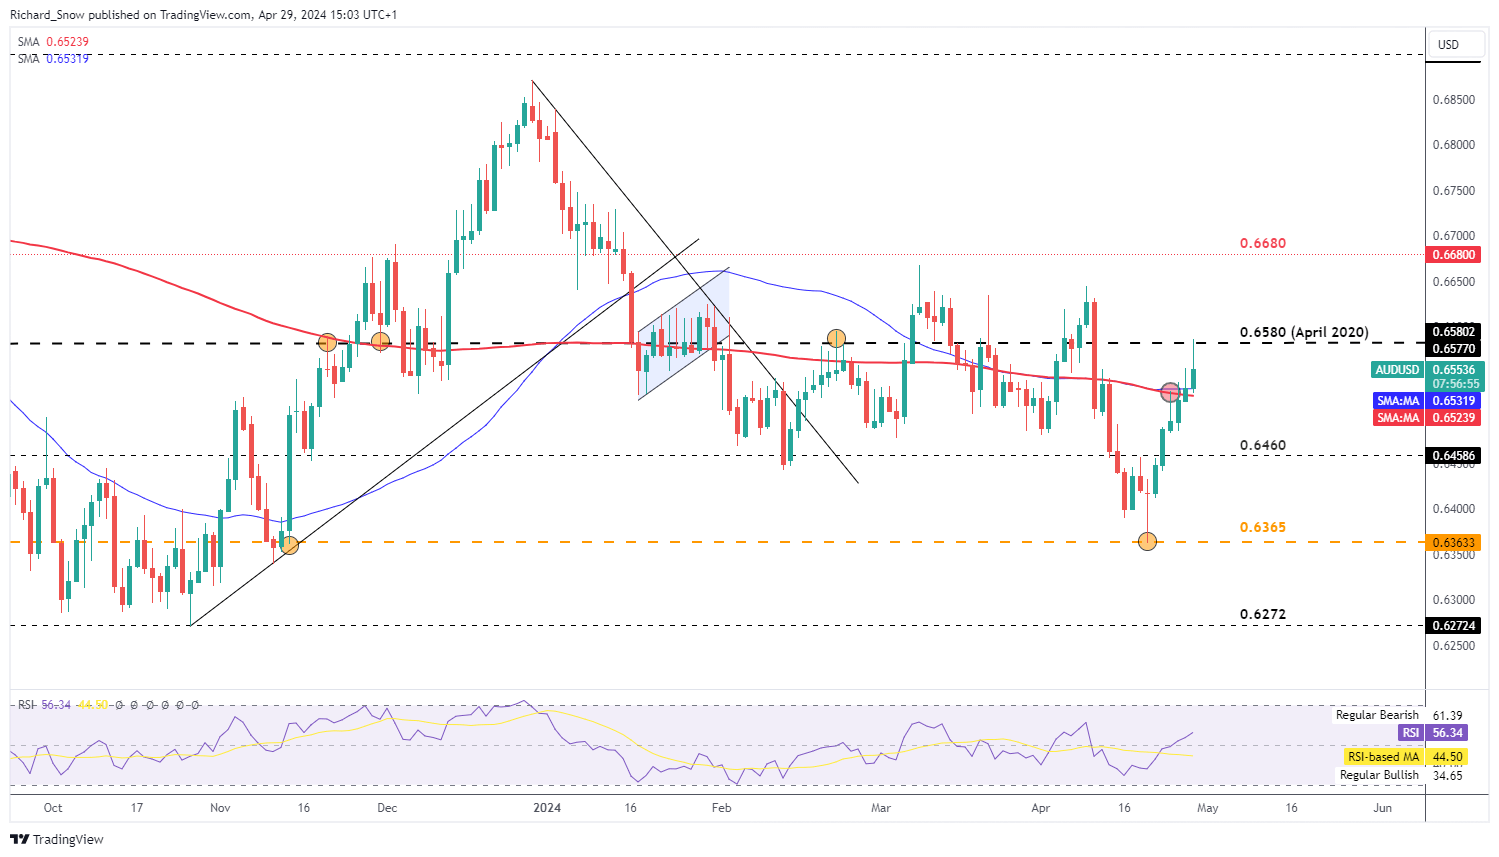The width and height of the screenshot is (1499, 857).
Task: Click the green AUDUSD symbol tag
Action: [x=1397, y=370]
